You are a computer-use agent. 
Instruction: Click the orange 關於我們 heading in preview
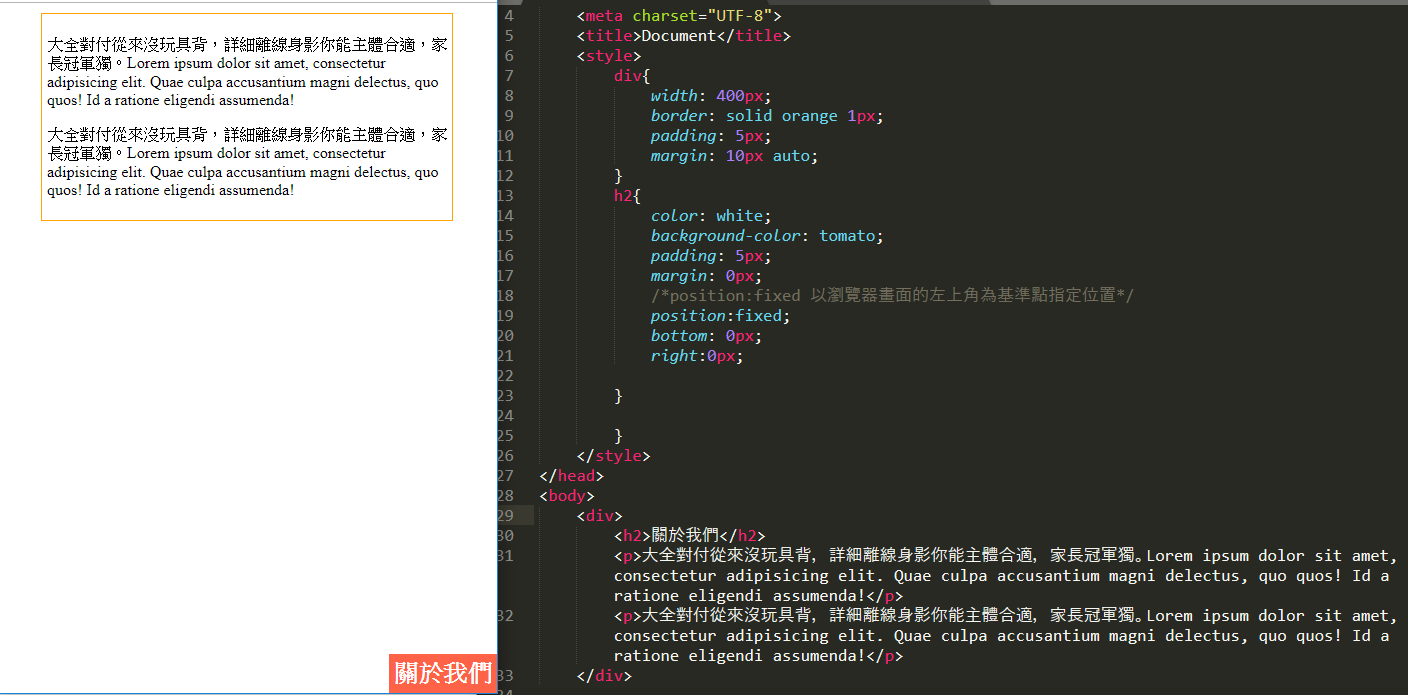click(x=443, y=673)
